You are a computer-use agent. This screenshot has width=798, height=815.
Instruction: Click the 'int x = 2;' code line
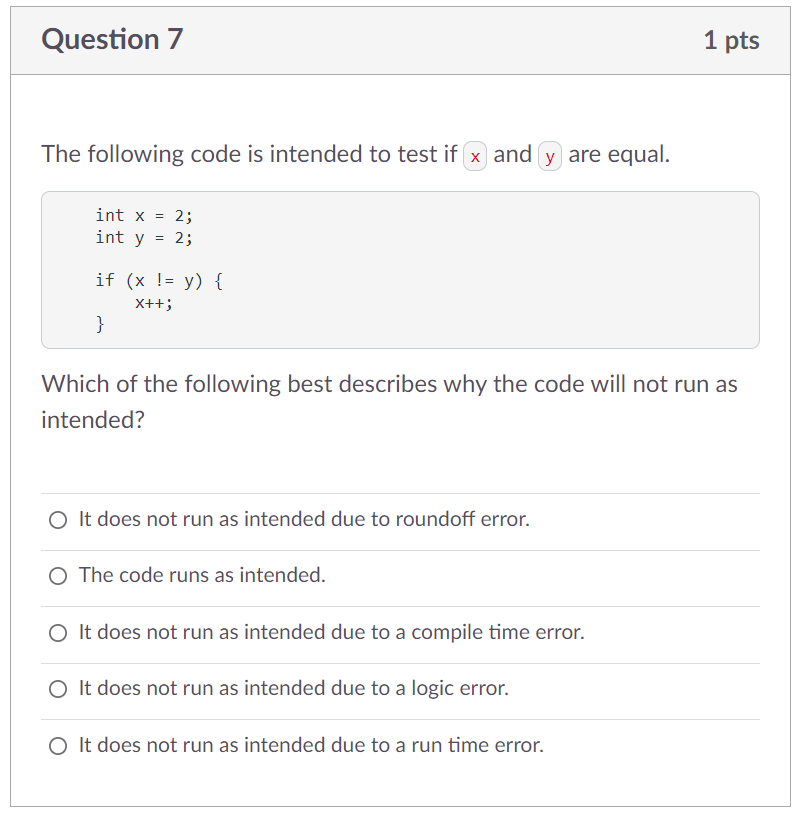pos(144,215)
